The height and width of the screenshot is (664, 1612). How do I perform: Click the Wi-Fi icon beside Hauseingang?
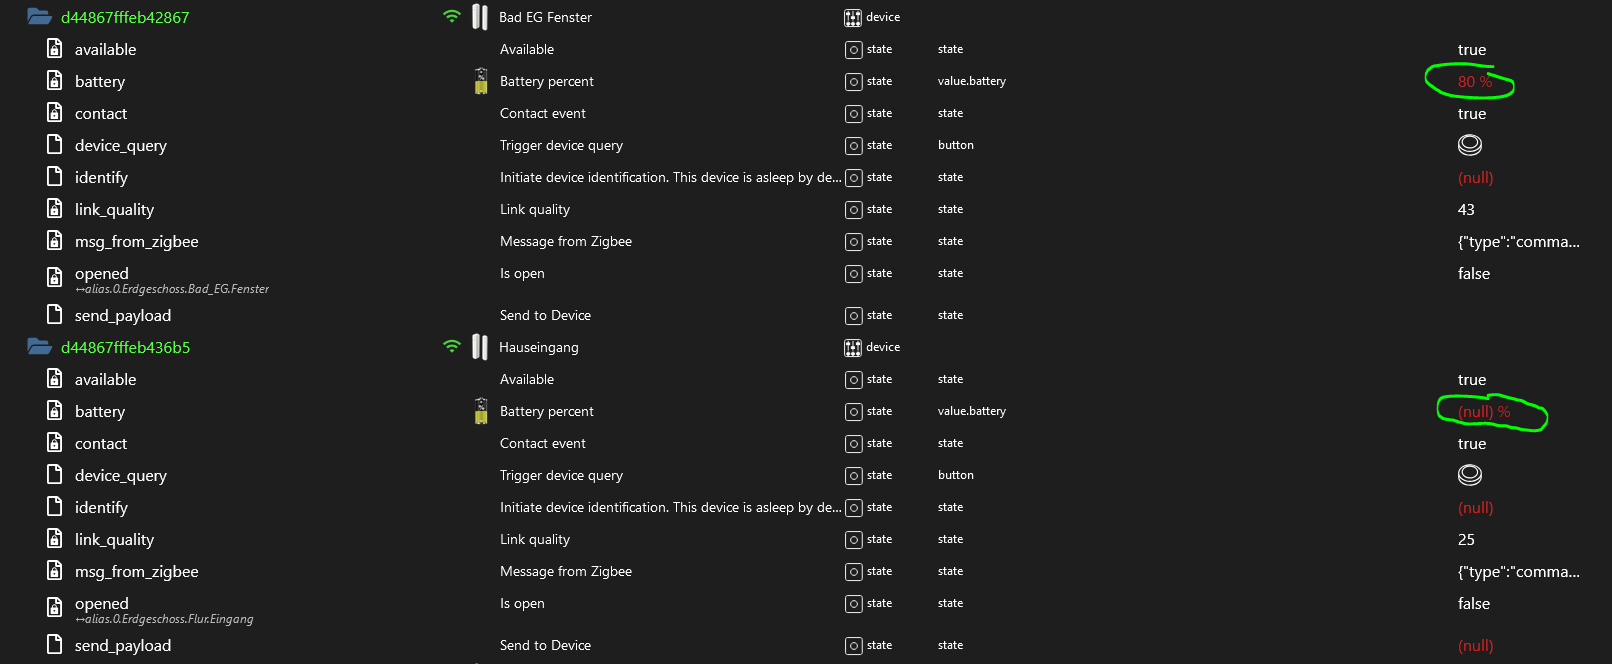[x=452, y=346]
